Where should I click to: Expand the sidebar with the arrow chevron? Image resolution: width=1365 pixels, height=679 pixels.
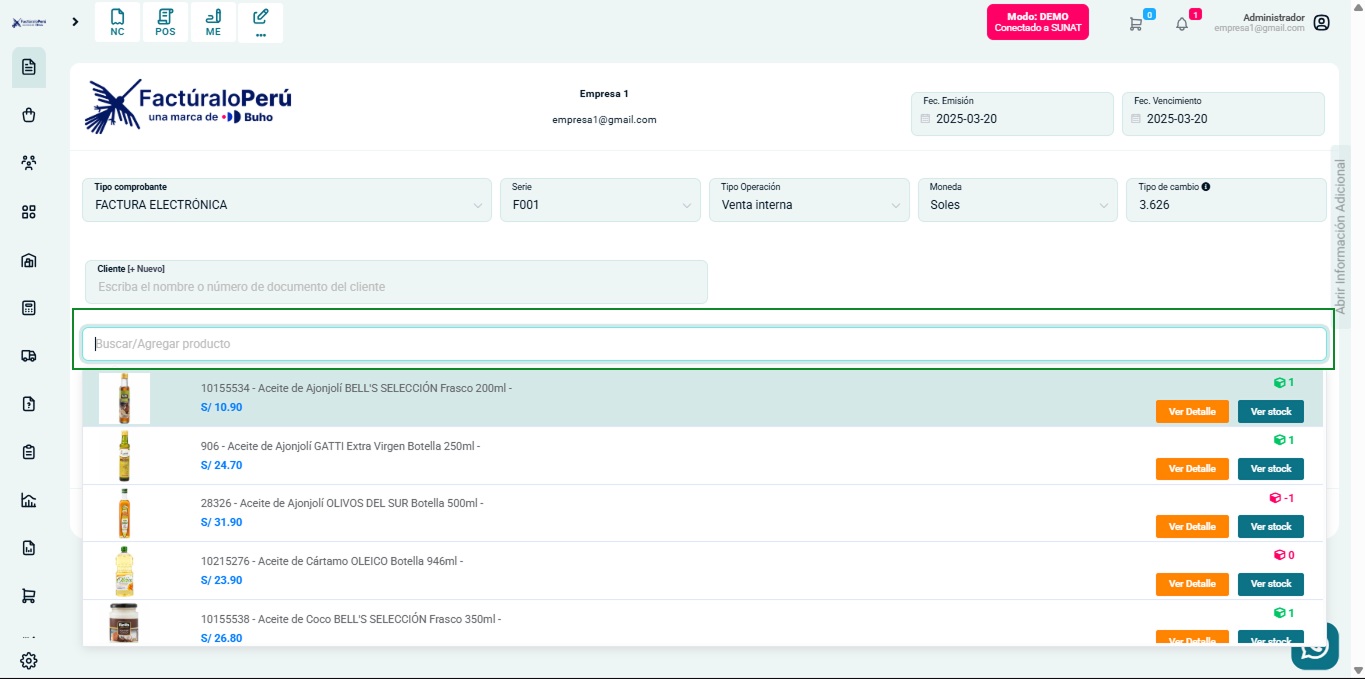pos(76,21)
